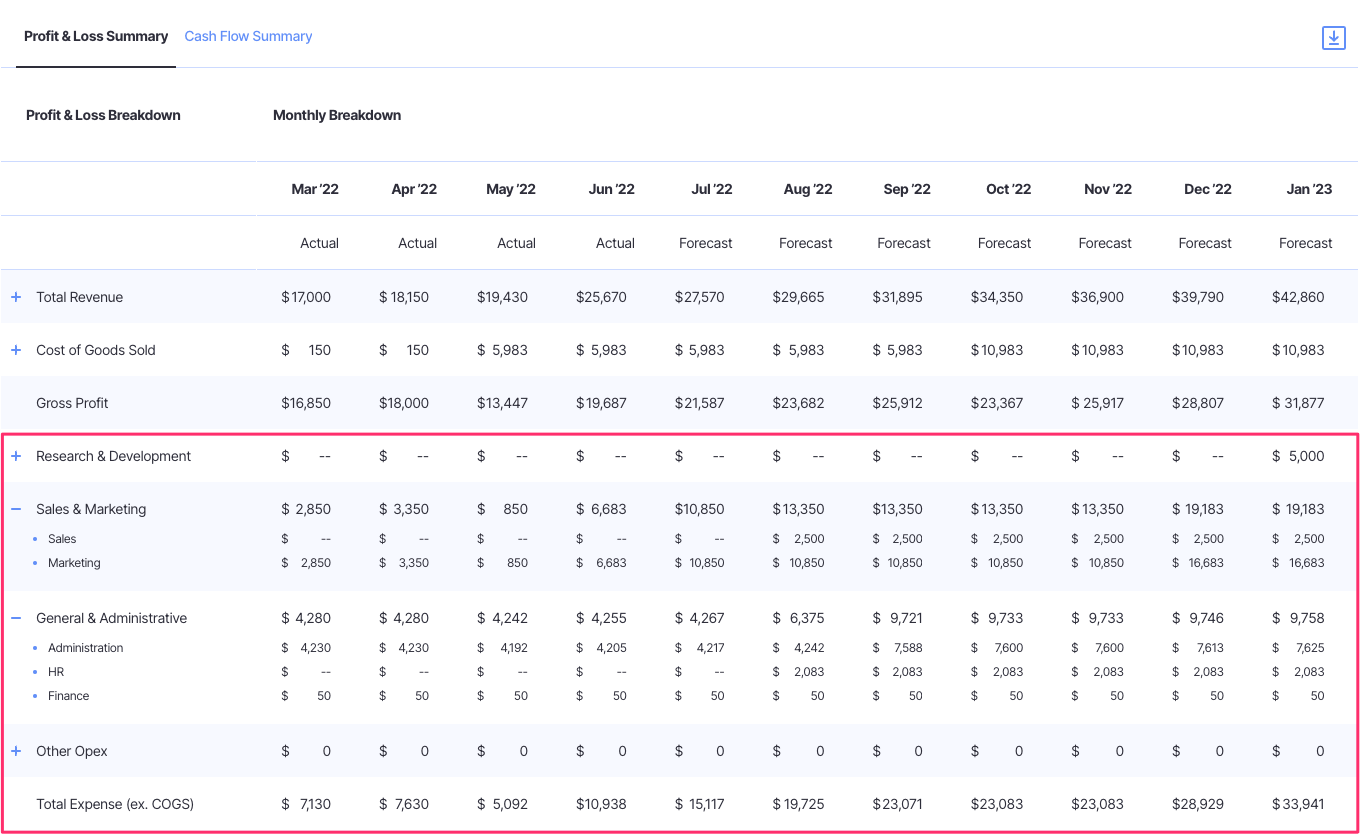Click the Jul '22 Forecast label

[705, 242]
